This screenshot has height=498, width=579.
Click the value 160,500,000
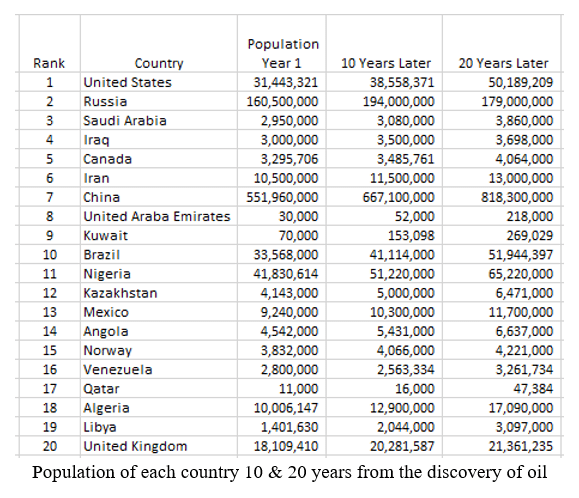click(x=282, y=102)
